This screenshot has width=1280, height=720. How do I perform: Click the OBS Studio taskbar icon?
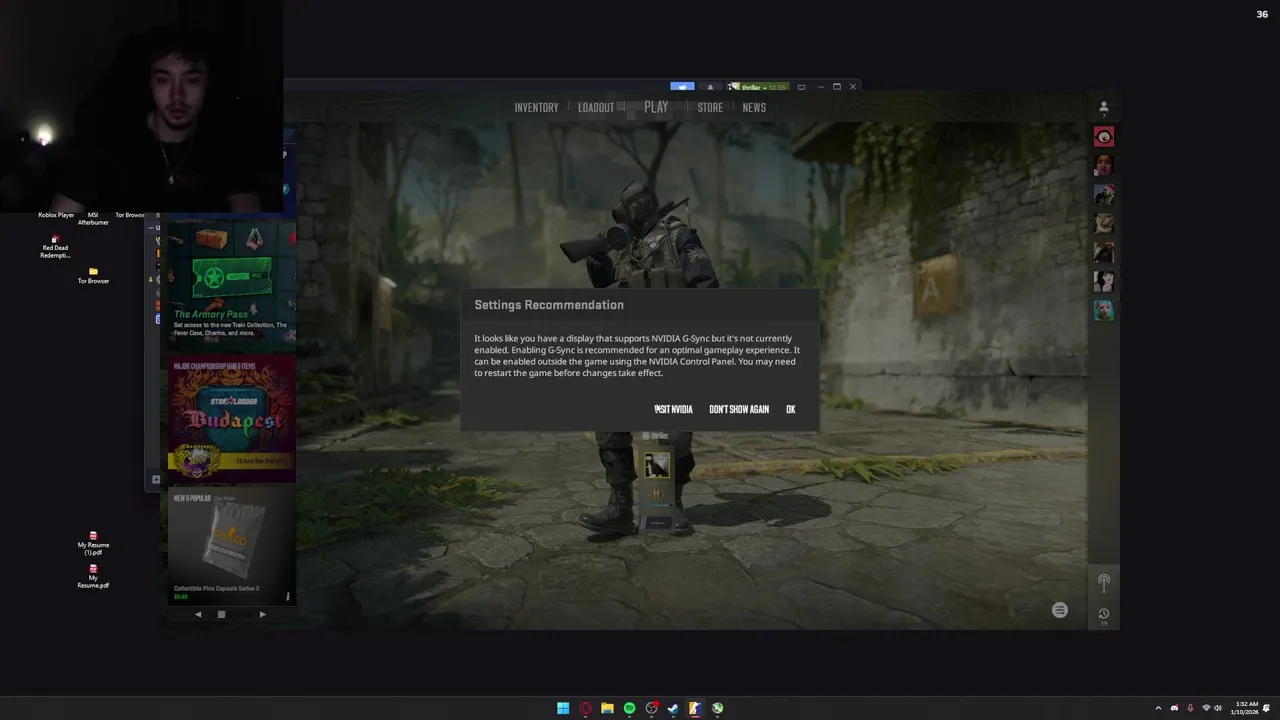pyautogui.click(x=651, y=708)
